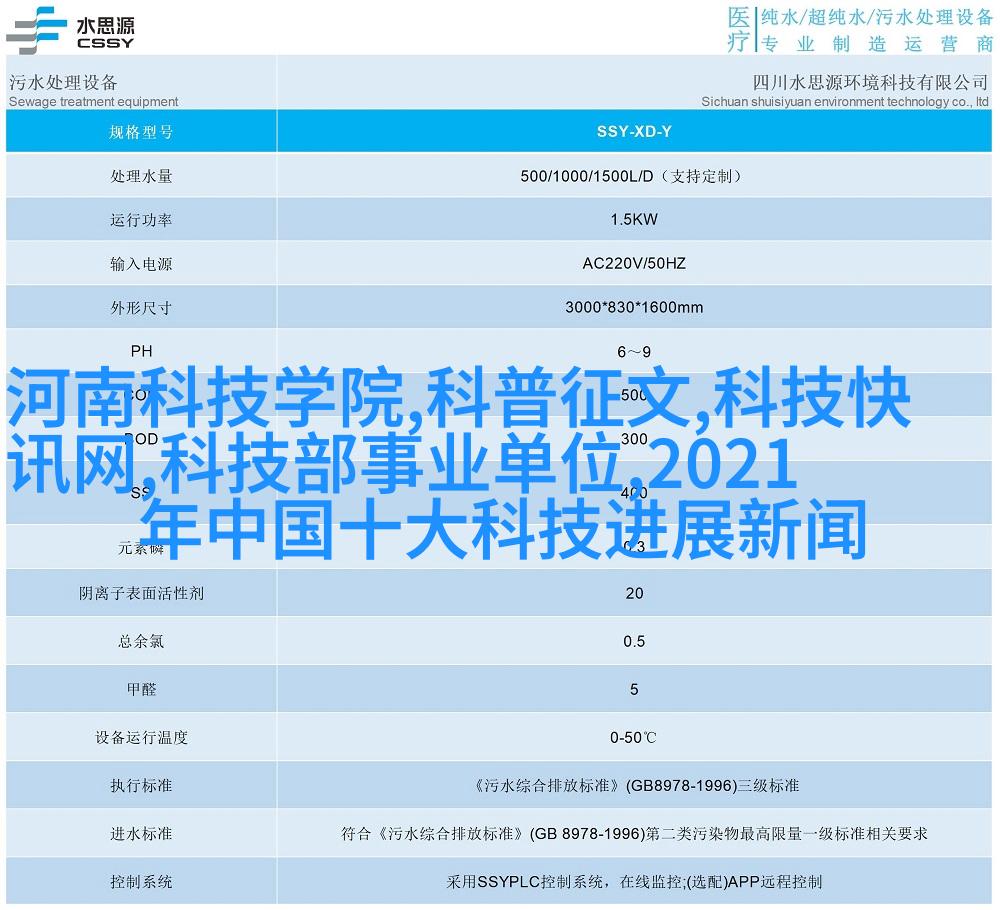Select the '0-50℃' temperature value

click(633, 738)
